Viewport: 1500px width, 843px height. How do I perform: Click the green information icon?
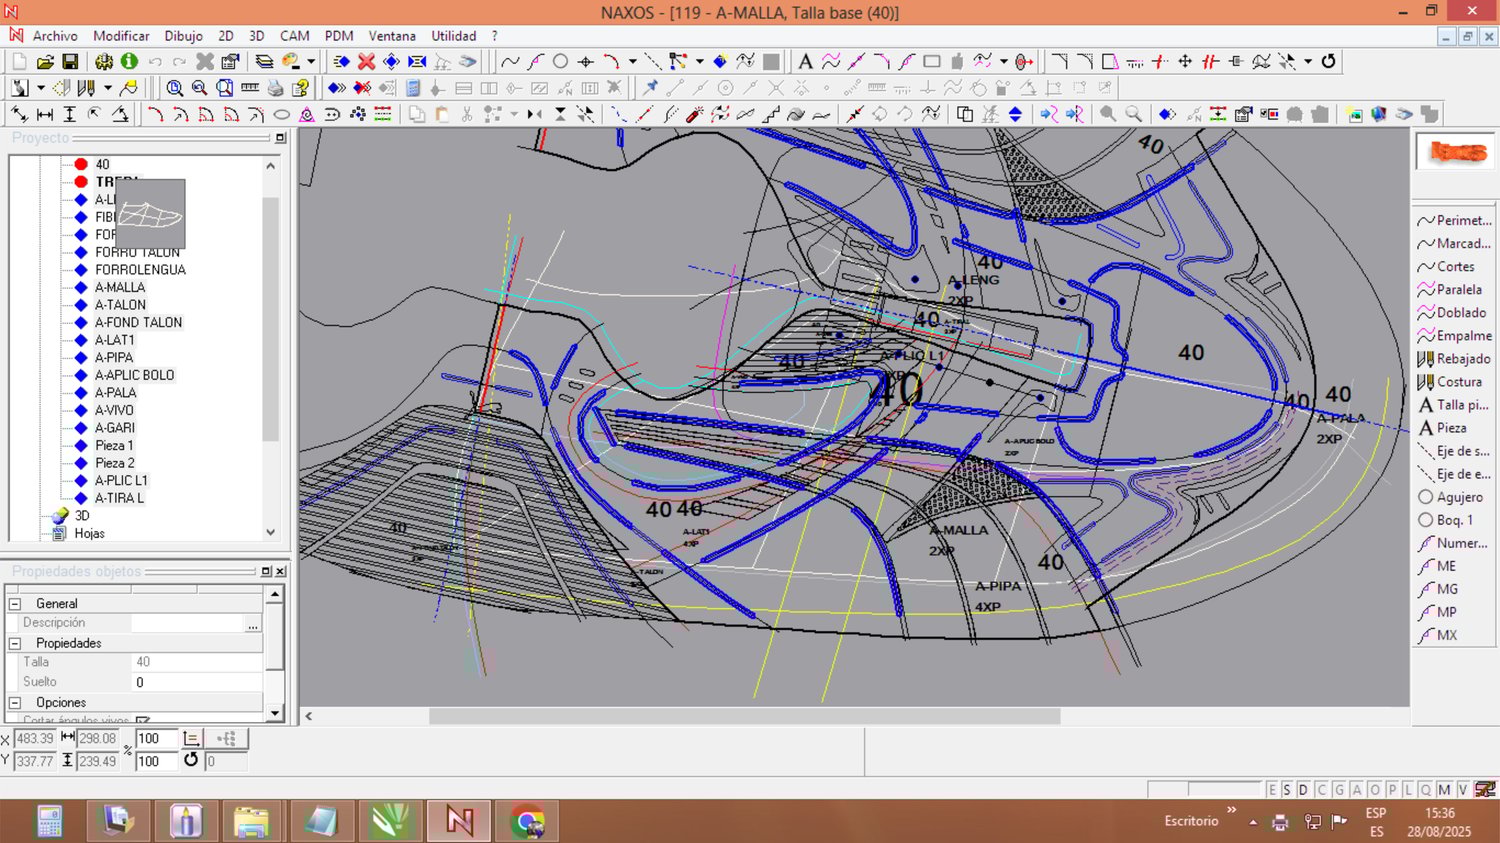(x=129, y=62)
